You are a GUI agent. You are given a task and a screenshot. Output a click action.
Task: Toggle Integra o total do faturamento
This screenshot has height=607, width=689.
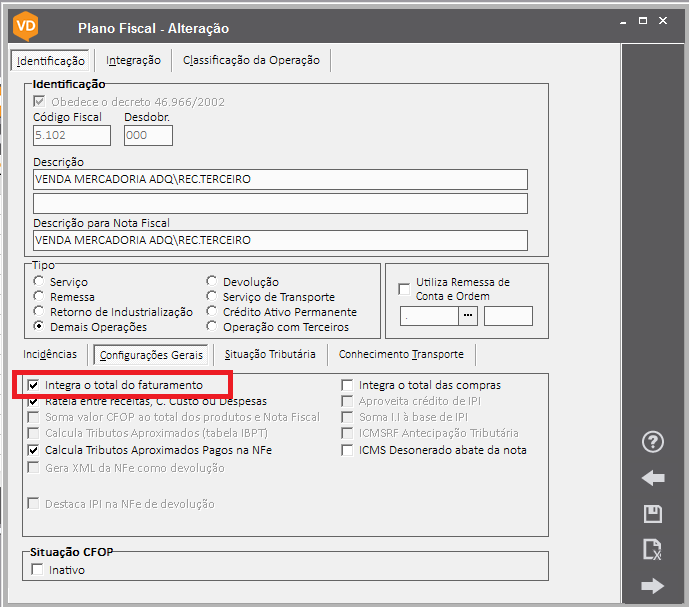[x=33, y=385]
